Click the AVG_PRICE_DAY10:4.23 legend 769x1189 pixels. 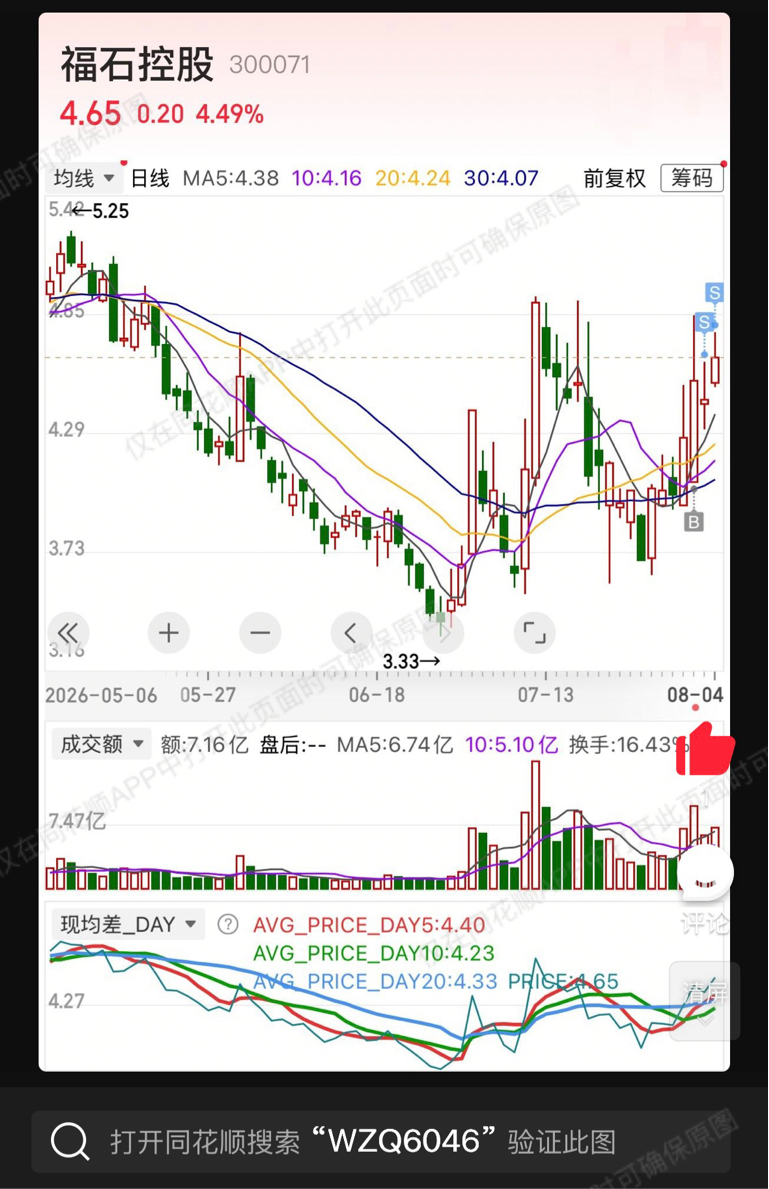coord(373,953)
